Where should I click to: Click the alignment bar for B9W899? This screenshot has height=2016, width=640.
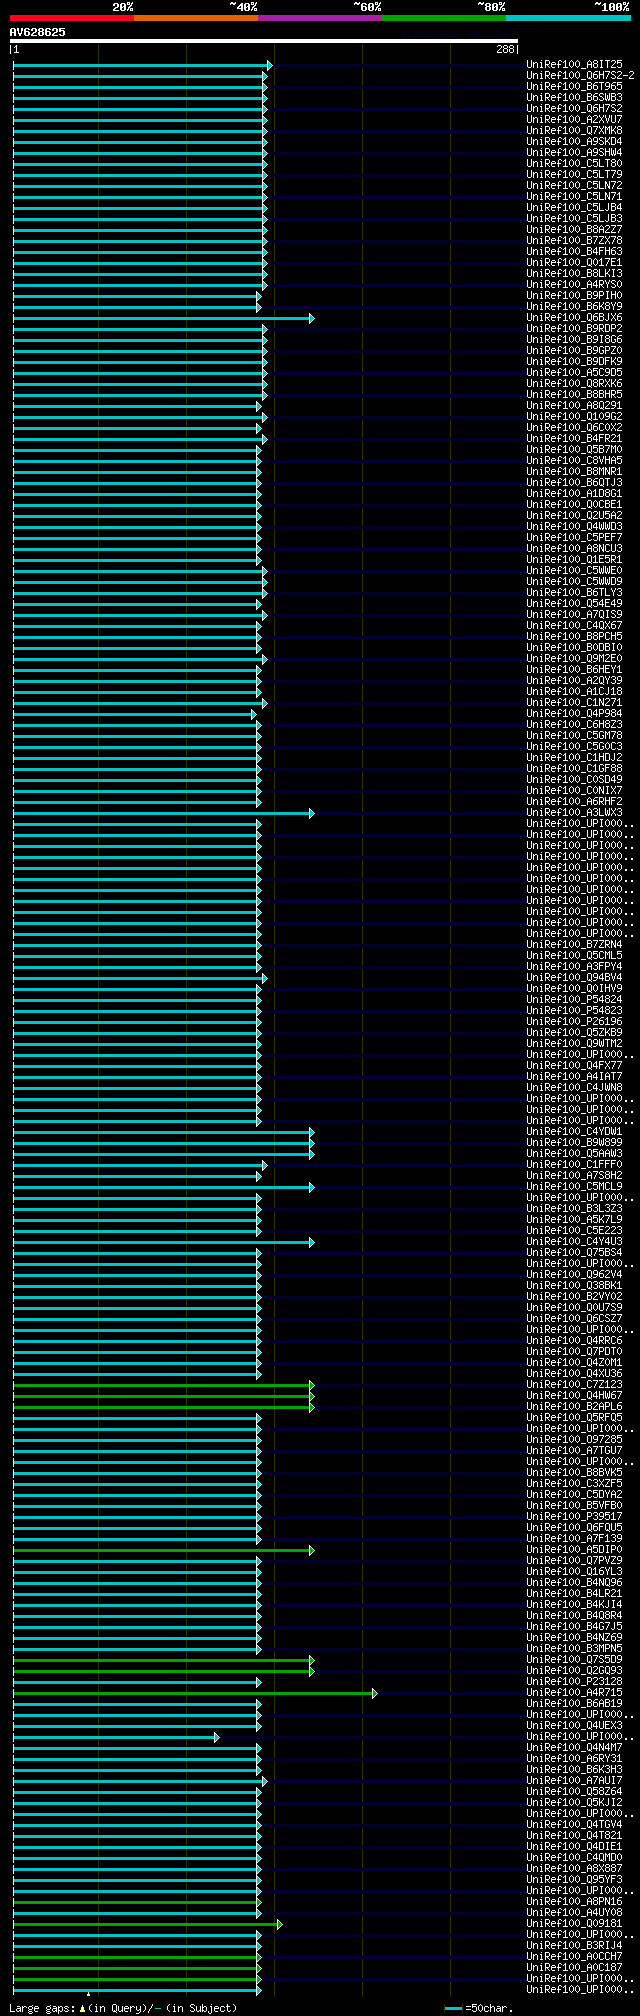tap(163, 1144)
